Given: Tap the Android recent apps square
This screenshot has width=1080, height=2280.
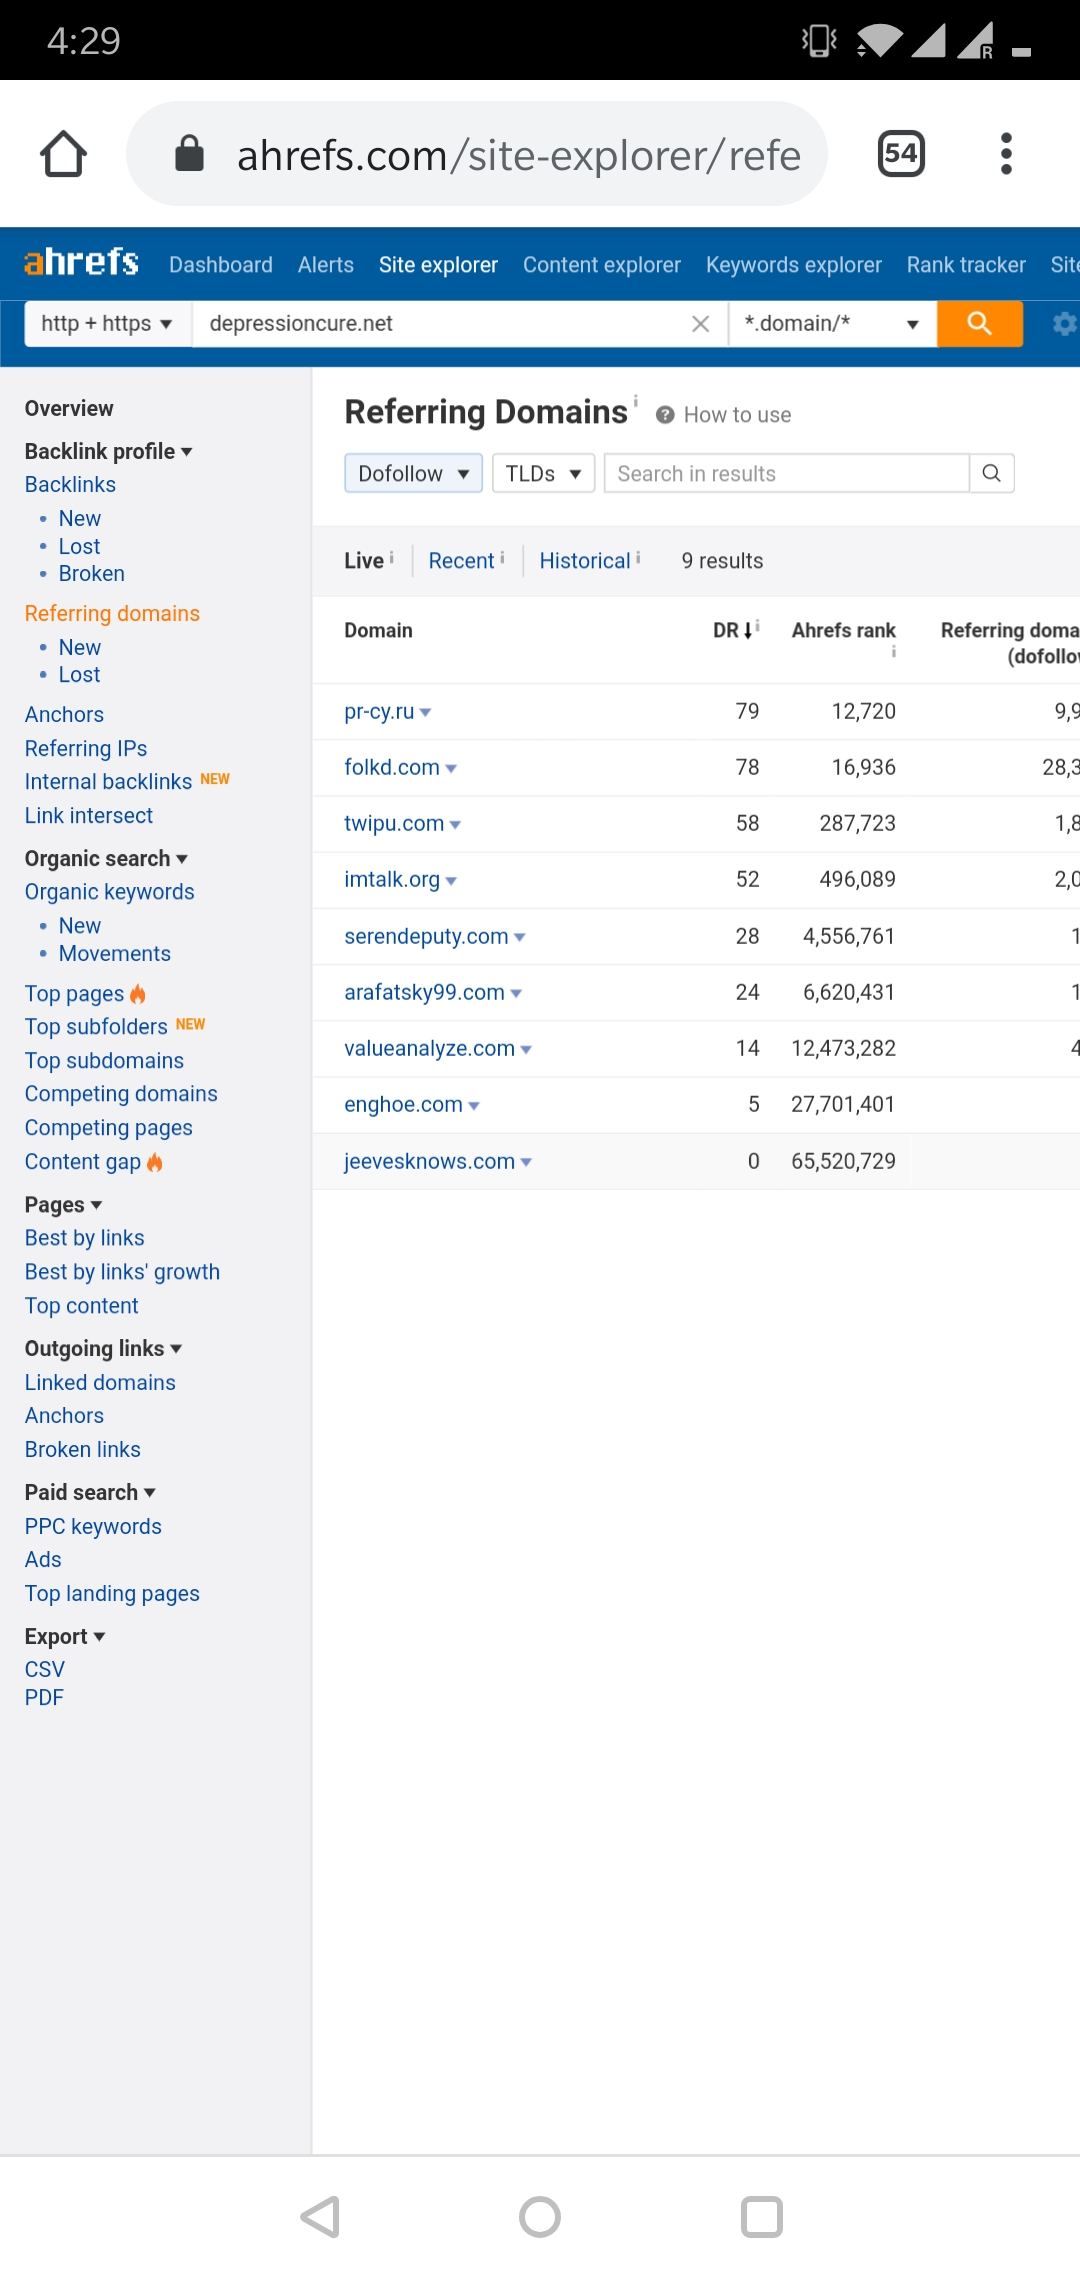Looking at the screenshot, I should point(761,2217).
